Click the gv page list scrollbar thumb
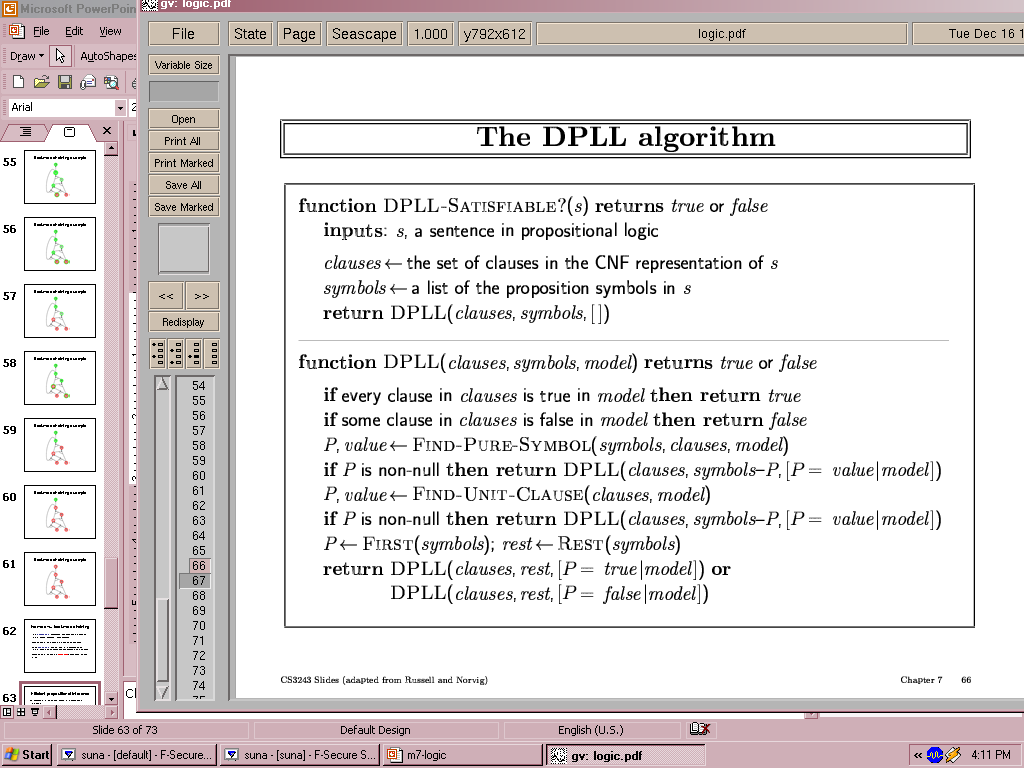 (162, 640)
